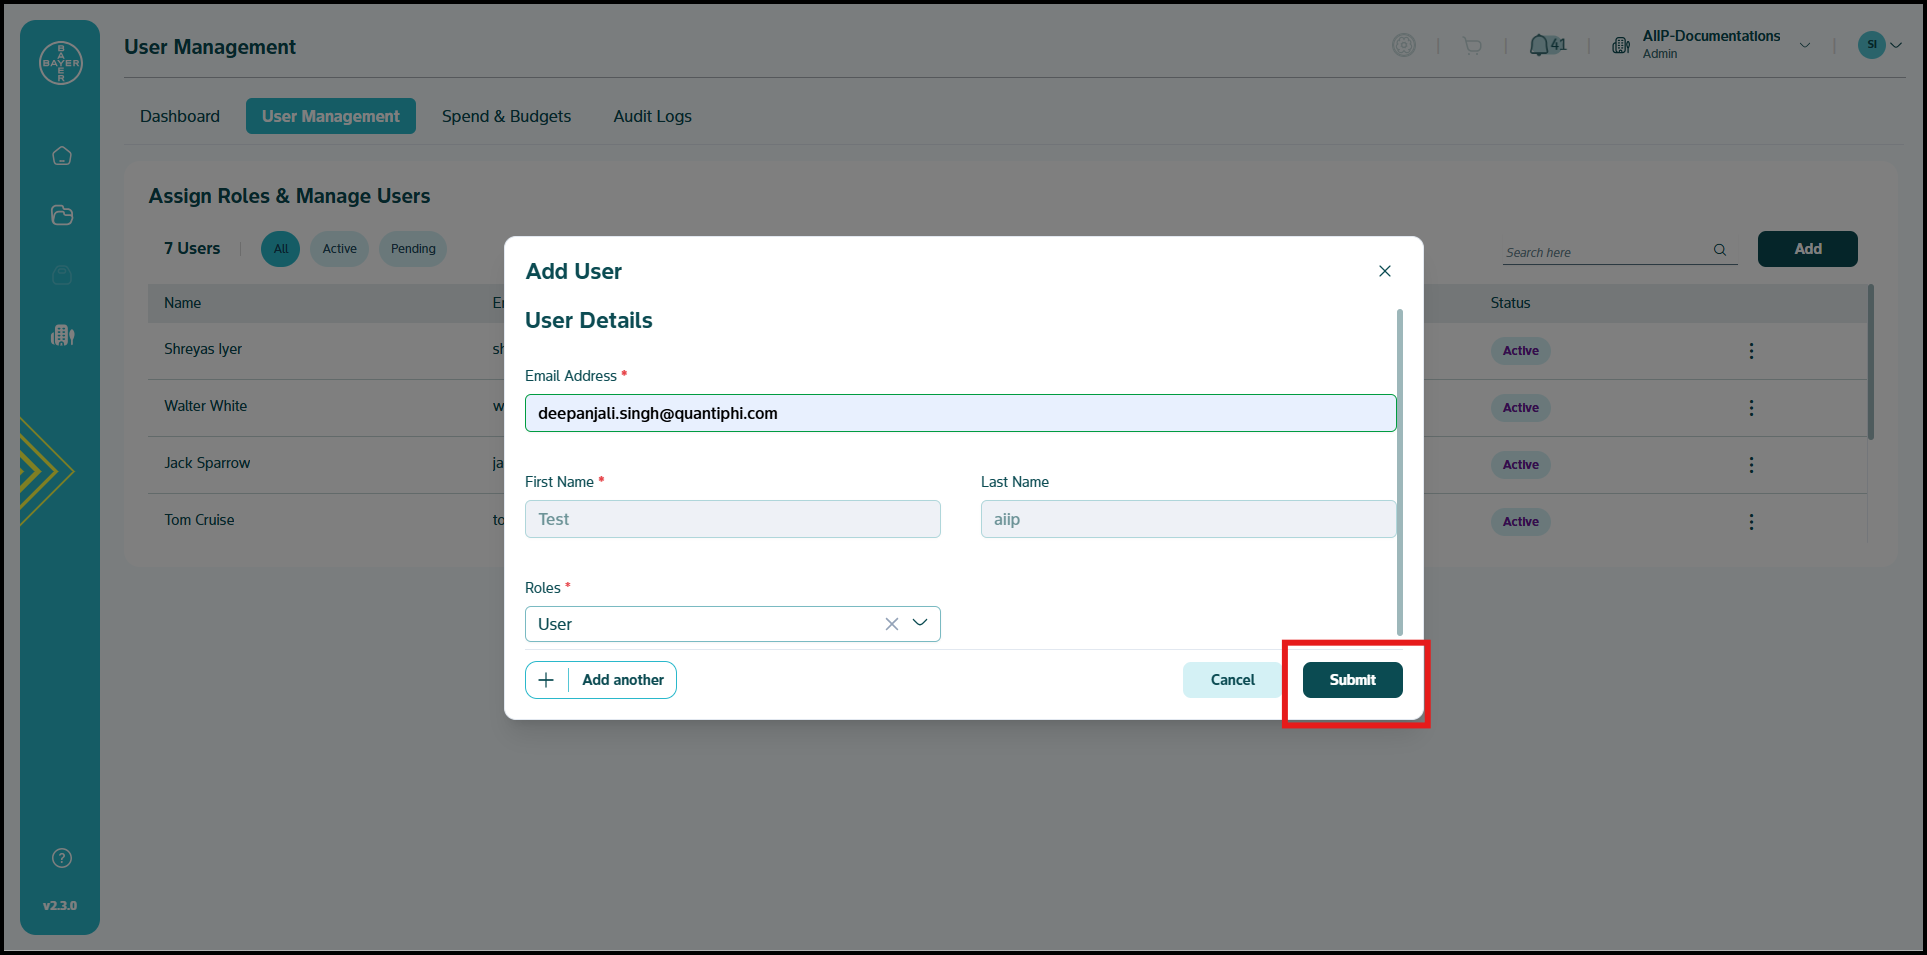The height and width of the screenshot is (955, 1927).
Task: Click the Bayer logo in sidebar
Action: tap(60, 63)
